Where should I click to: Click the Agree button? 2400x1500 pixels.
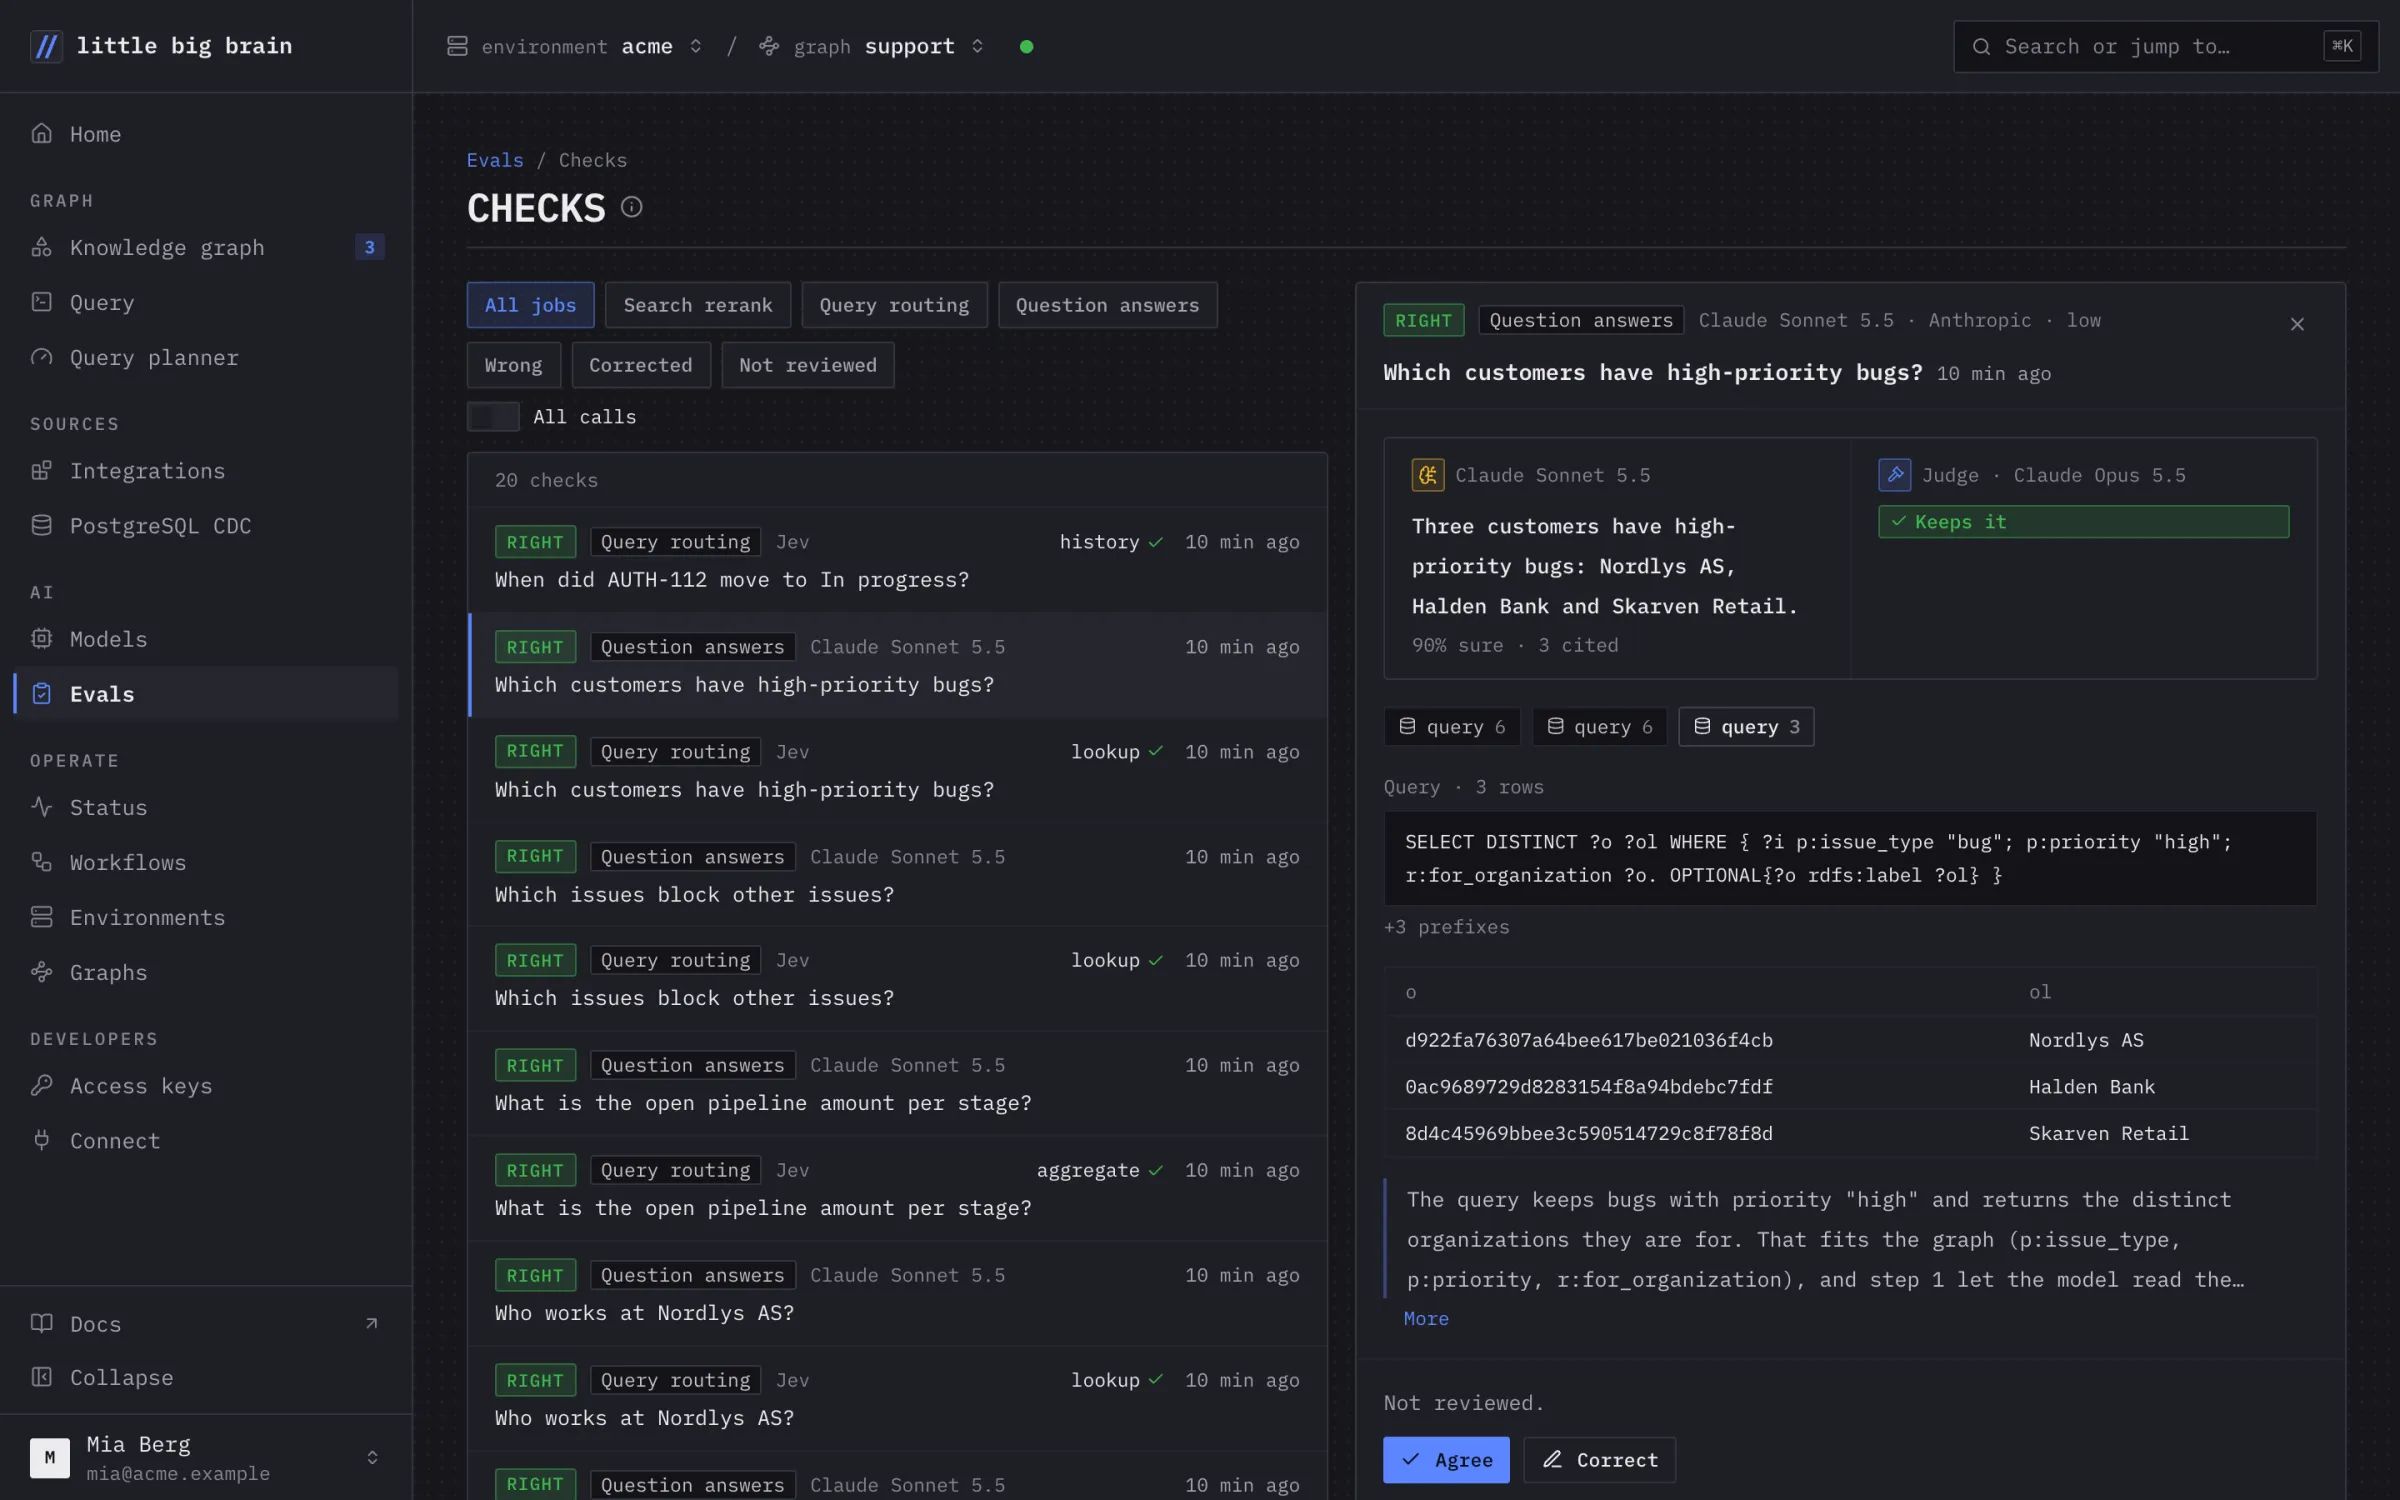click(1446, 1459)
